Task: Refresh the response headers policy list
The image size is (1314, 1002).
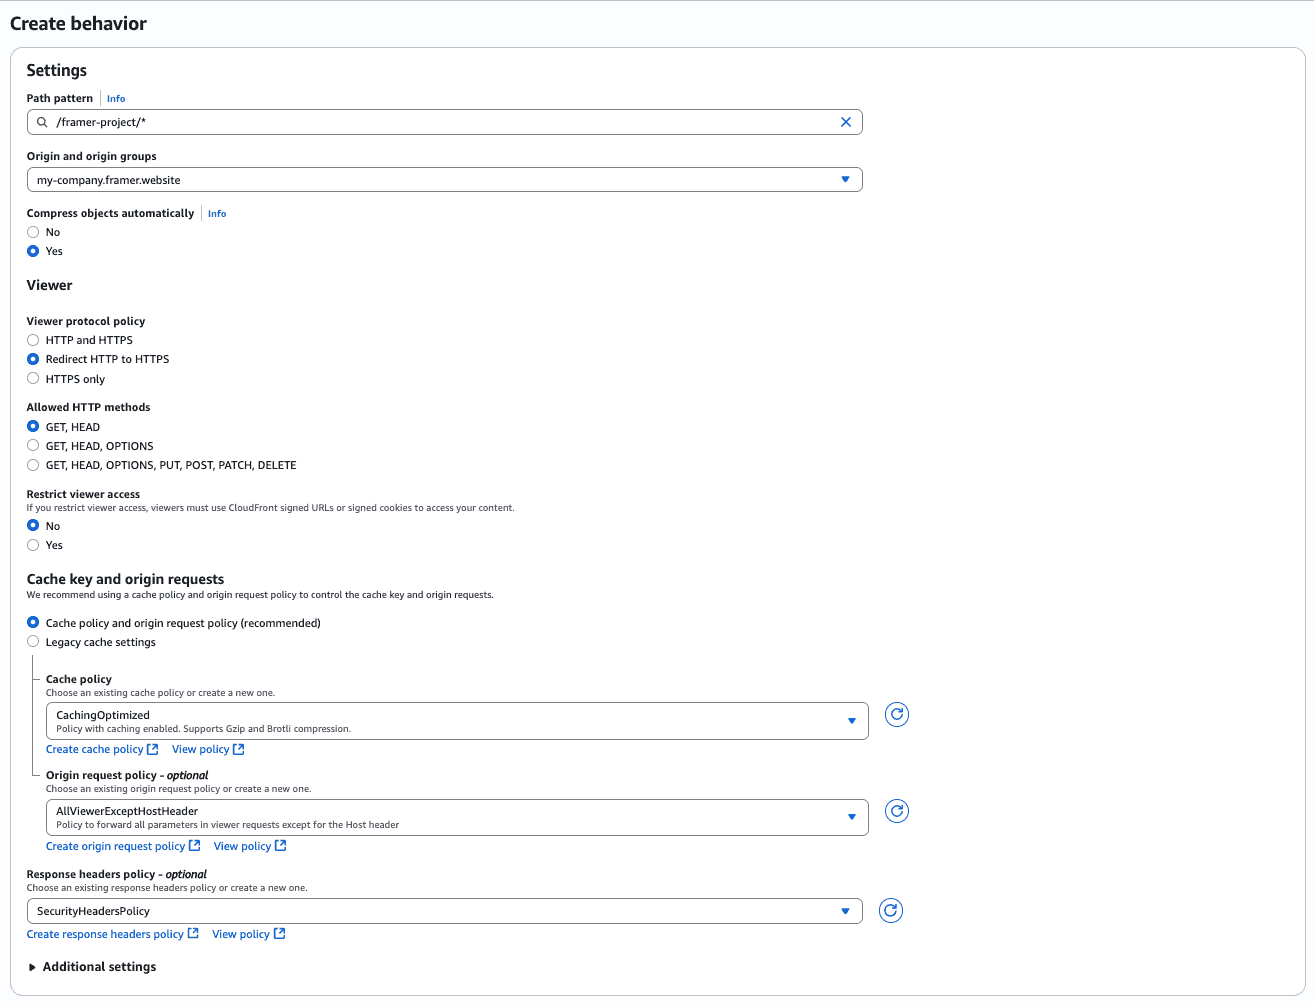Action: 891,910
